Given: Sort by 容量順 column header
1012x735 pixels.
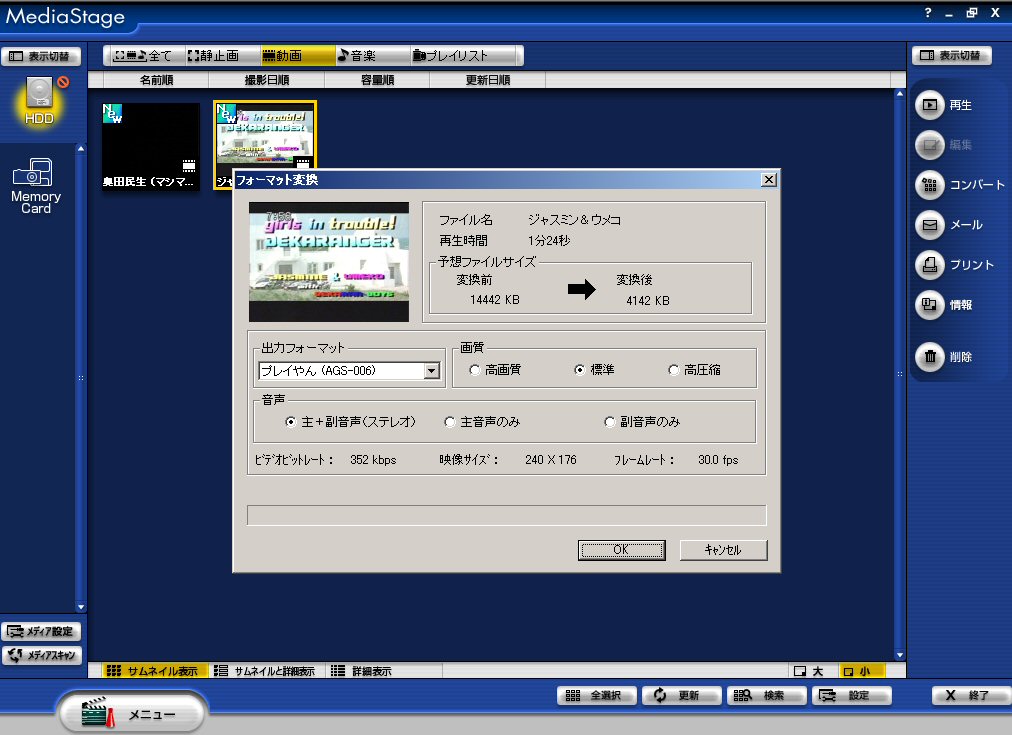Looking at the screenshot, I should point(375,80).
